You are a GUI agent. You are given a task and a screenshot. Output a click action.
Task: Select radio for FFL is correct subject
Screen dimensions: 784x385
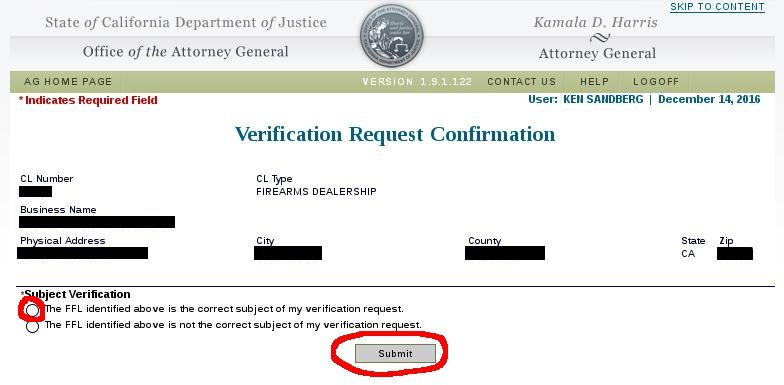pyautogui.click(x=32, y=310)
